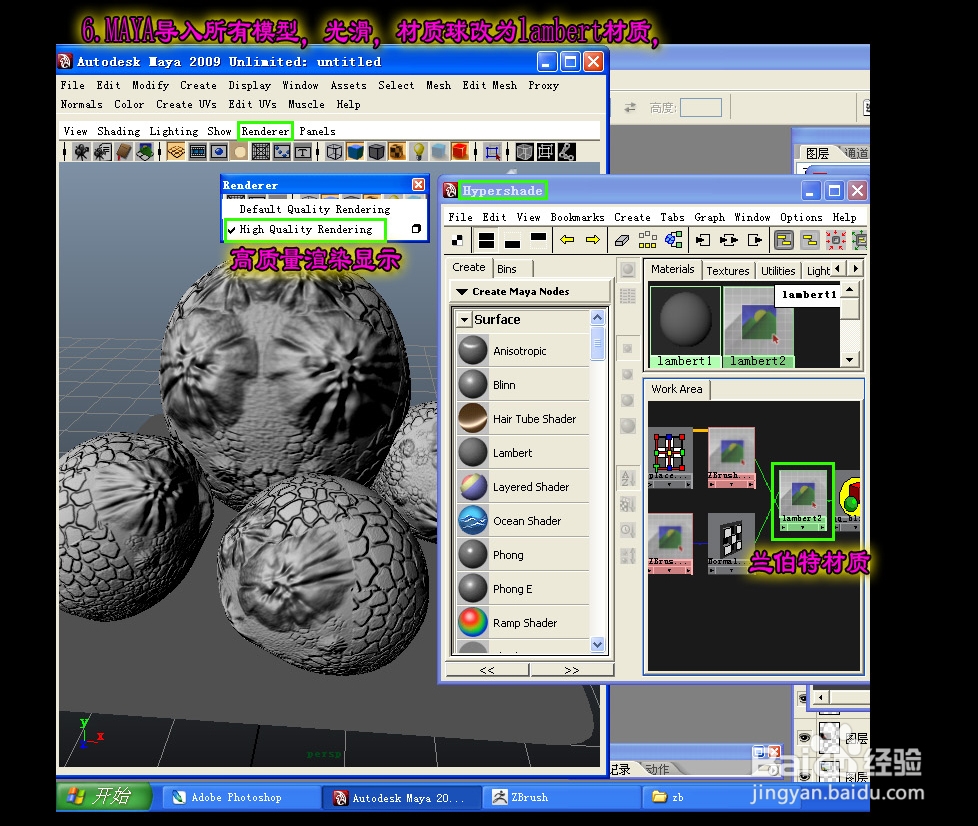This screenshot has height=826, width=978.
Task: Click the Use All Lights lightbulb icon
Action: pos(419,152)
